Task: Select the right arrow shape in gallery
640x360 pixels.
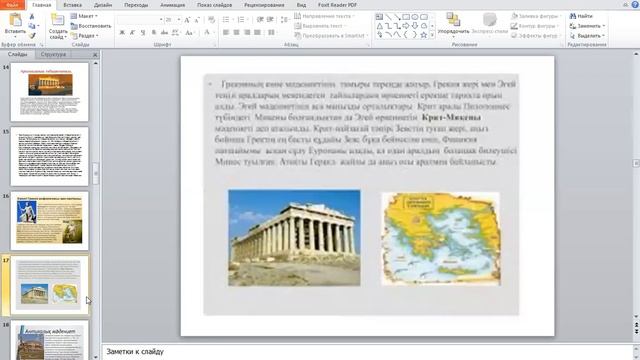Action: coord(406,26)
